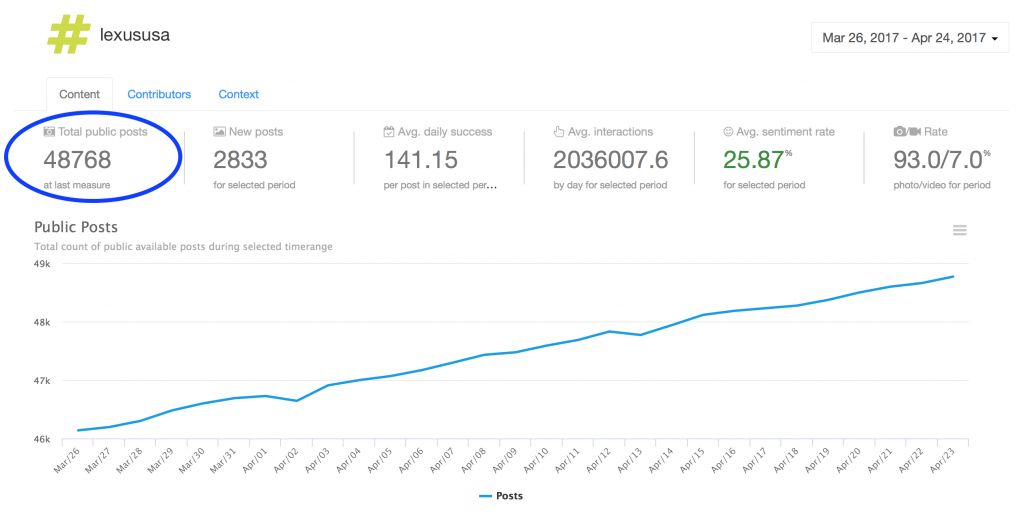Click the 47k y-axis label
The image size is (1024, 518).
42,380
